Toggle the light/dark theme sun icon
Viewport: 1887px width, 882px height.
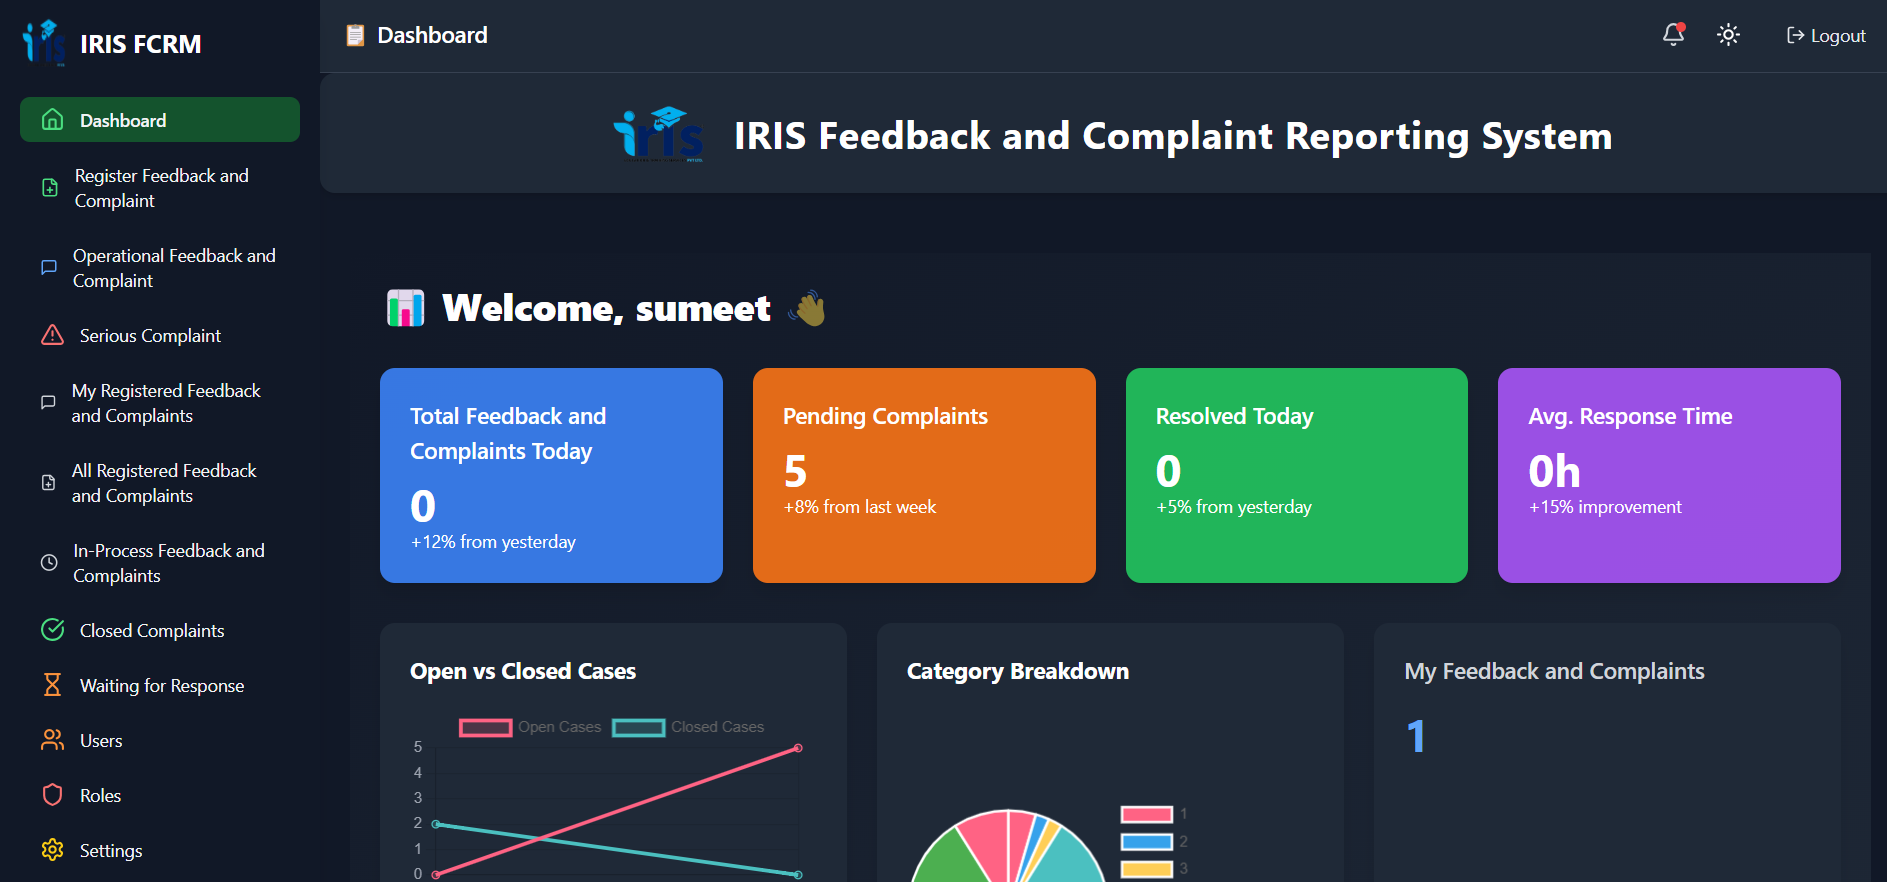click(x=1728, y=35)
